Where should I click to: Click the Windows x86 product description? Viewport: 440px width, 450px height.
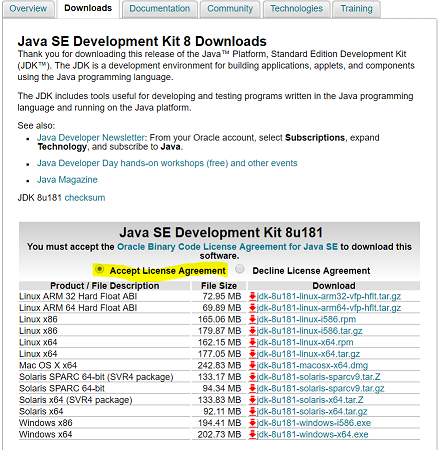(46, 423)
